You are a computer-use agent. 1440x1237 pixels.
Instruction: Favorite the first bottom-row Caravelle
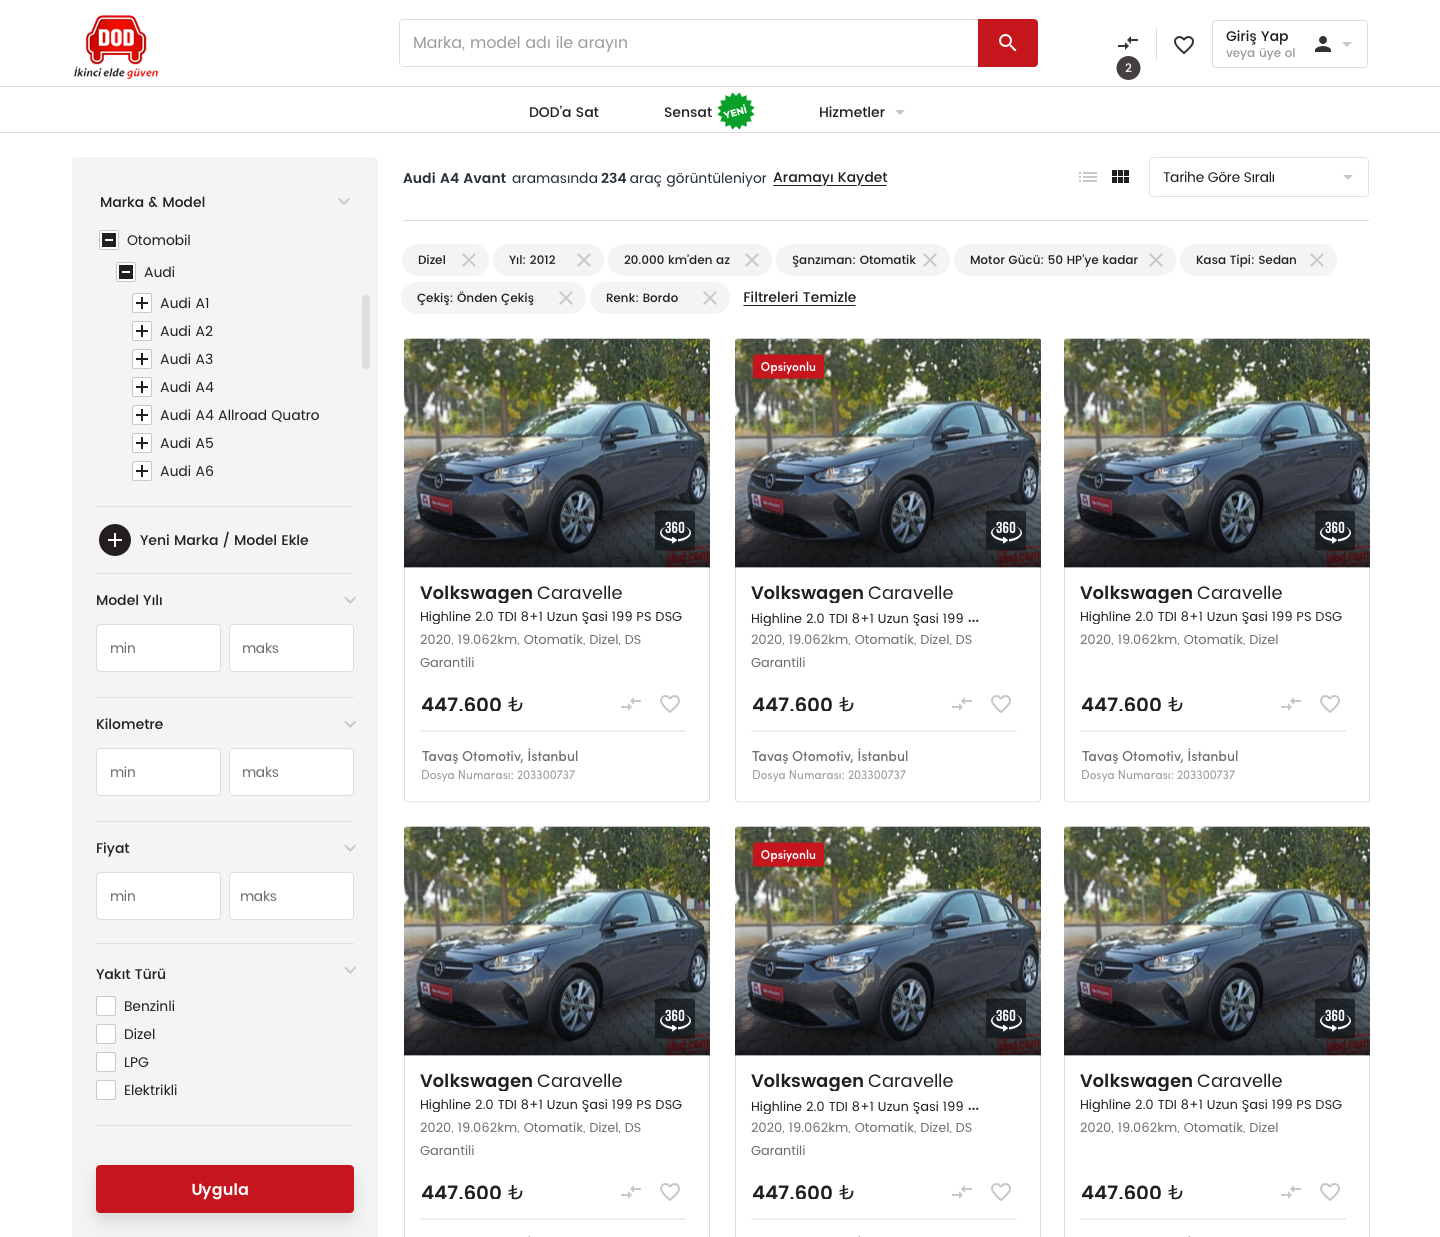[670, 1192]
